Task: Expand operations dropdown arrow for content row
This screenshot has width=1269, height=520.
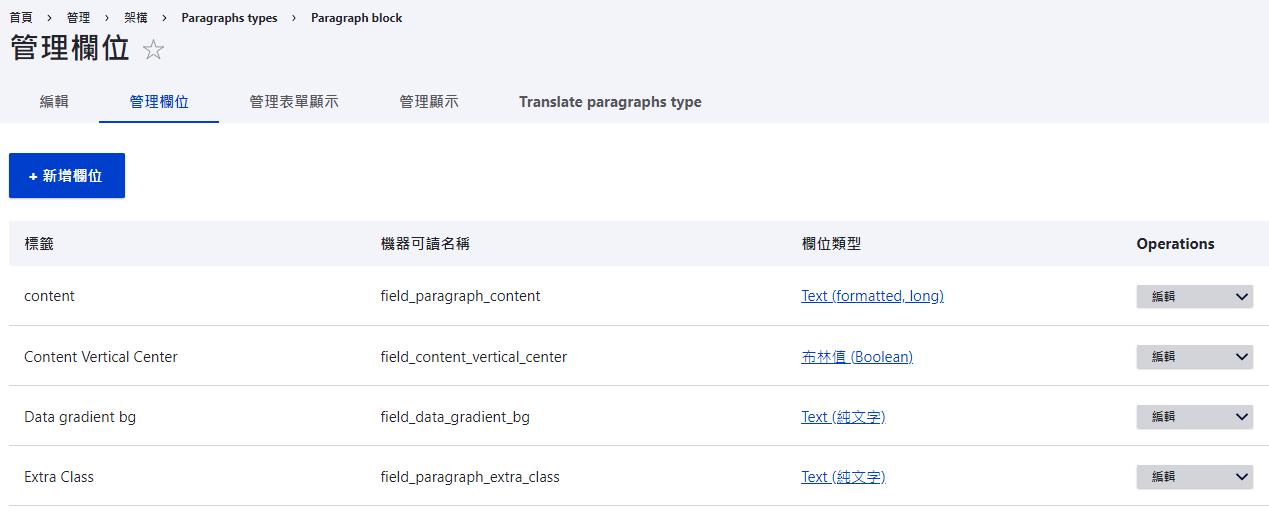Action: [1242, 297]
